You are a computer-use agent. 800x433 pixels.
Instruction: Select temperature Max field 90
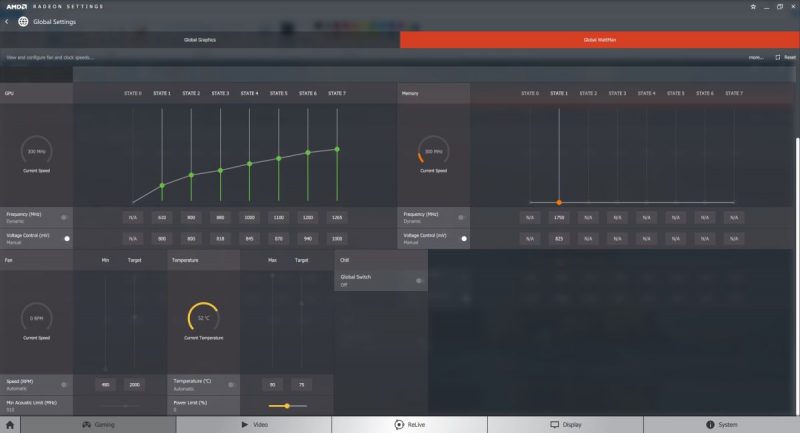pyautogui.click(x=272, y=385)
